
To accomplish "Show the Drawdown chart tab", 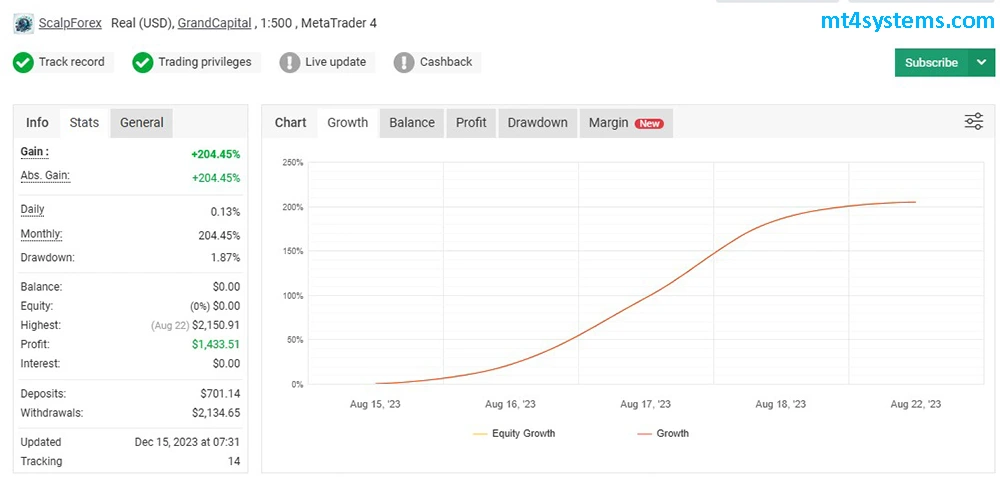I will point(537,122).
